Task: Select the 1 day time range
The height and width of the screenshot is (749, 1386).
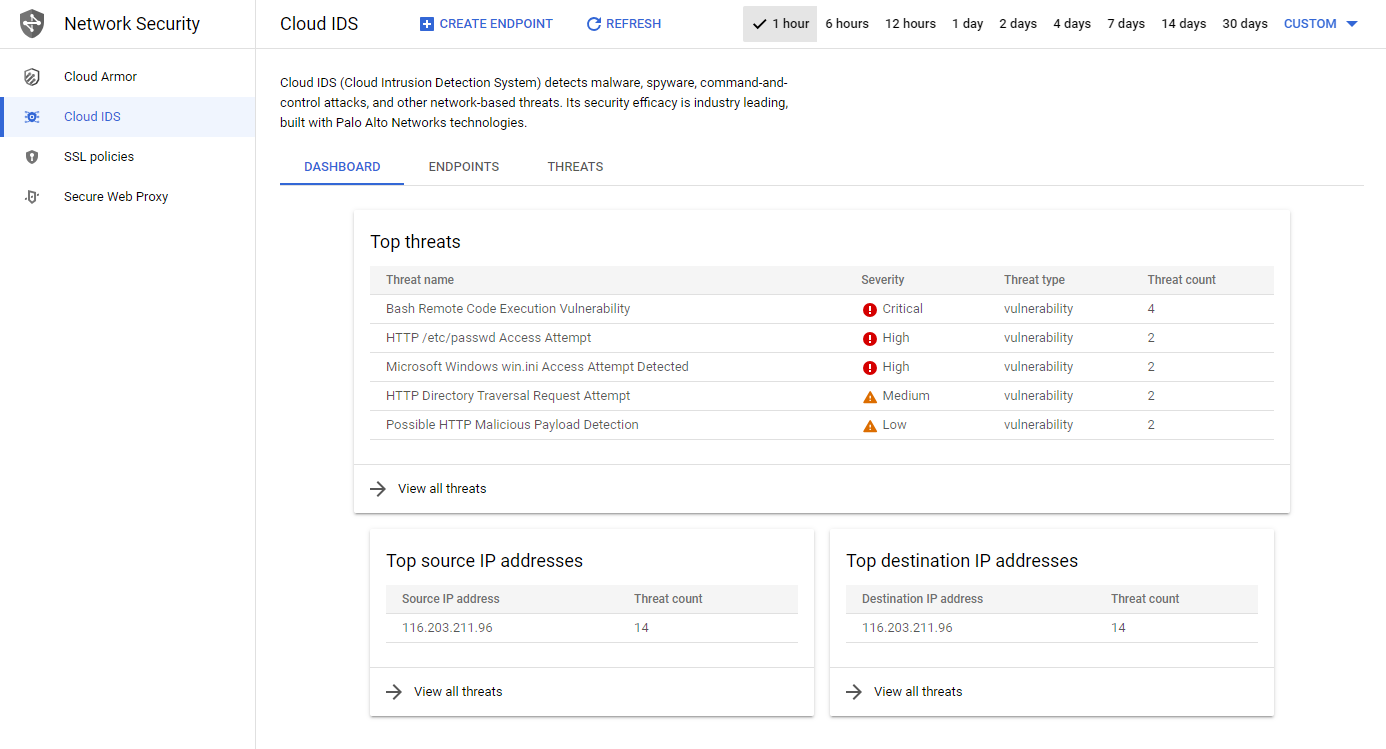Action: pyautogui.click(x=968, y=24)
